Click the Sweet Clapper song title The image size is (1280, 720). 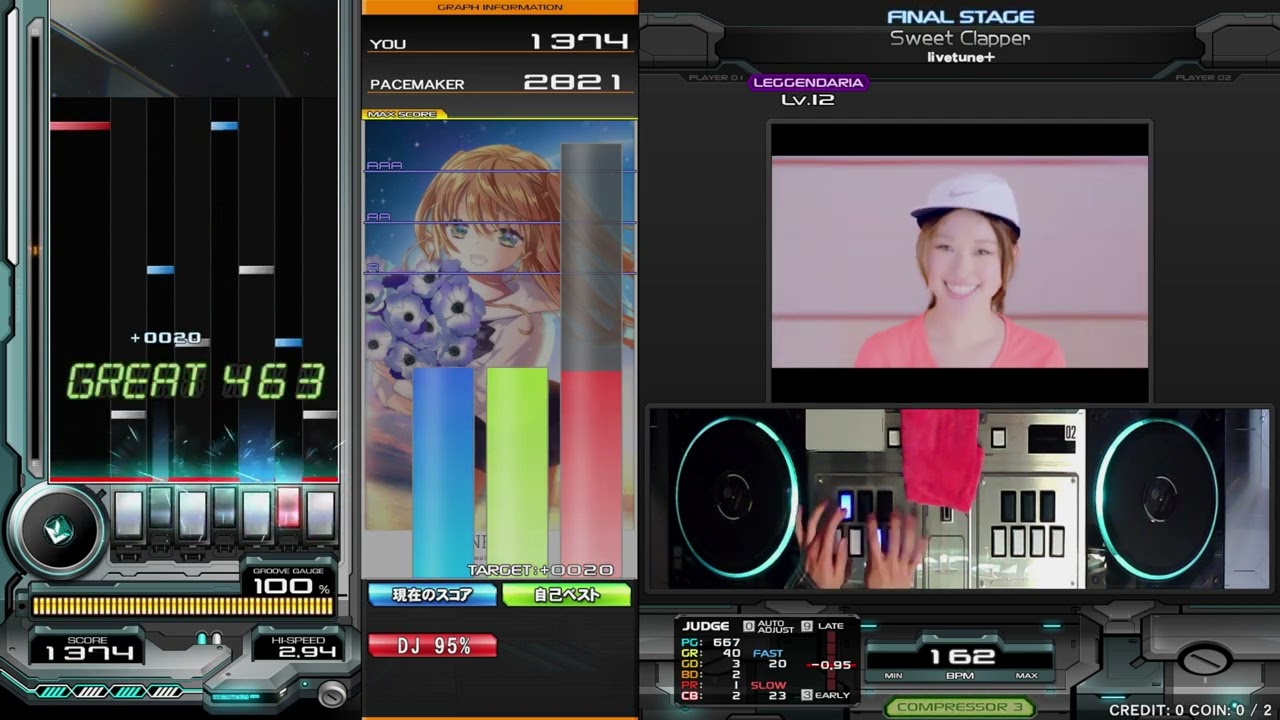[x=960, y=38]
